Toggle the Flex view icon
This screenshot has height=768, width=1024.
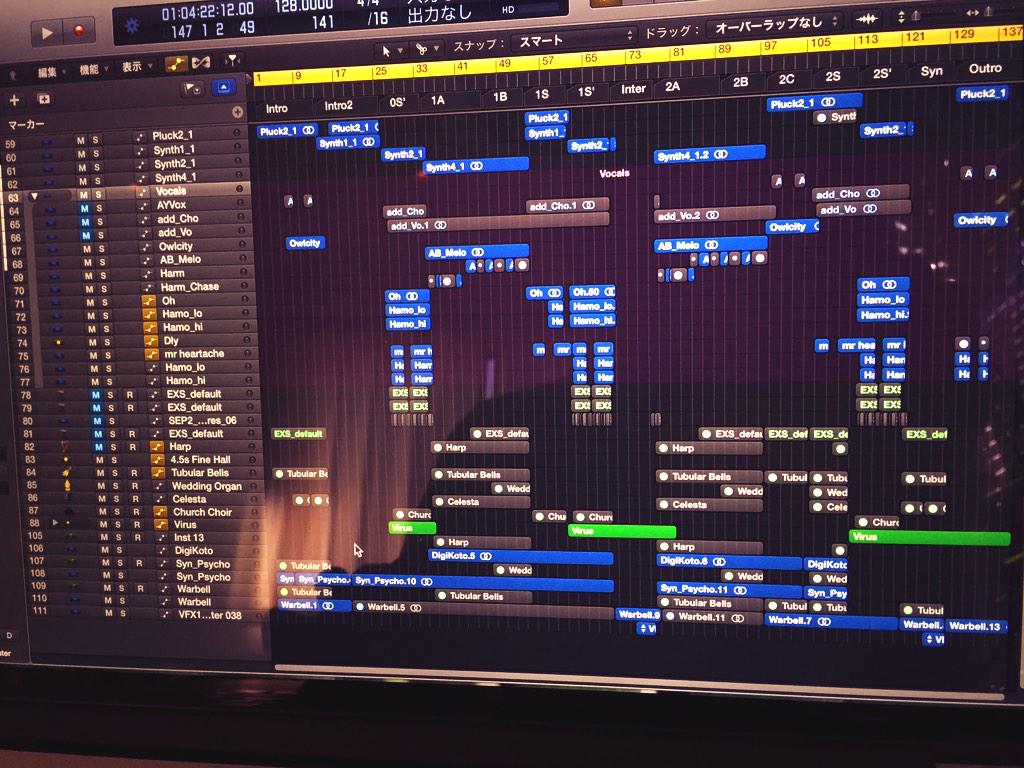click(201, 62)
